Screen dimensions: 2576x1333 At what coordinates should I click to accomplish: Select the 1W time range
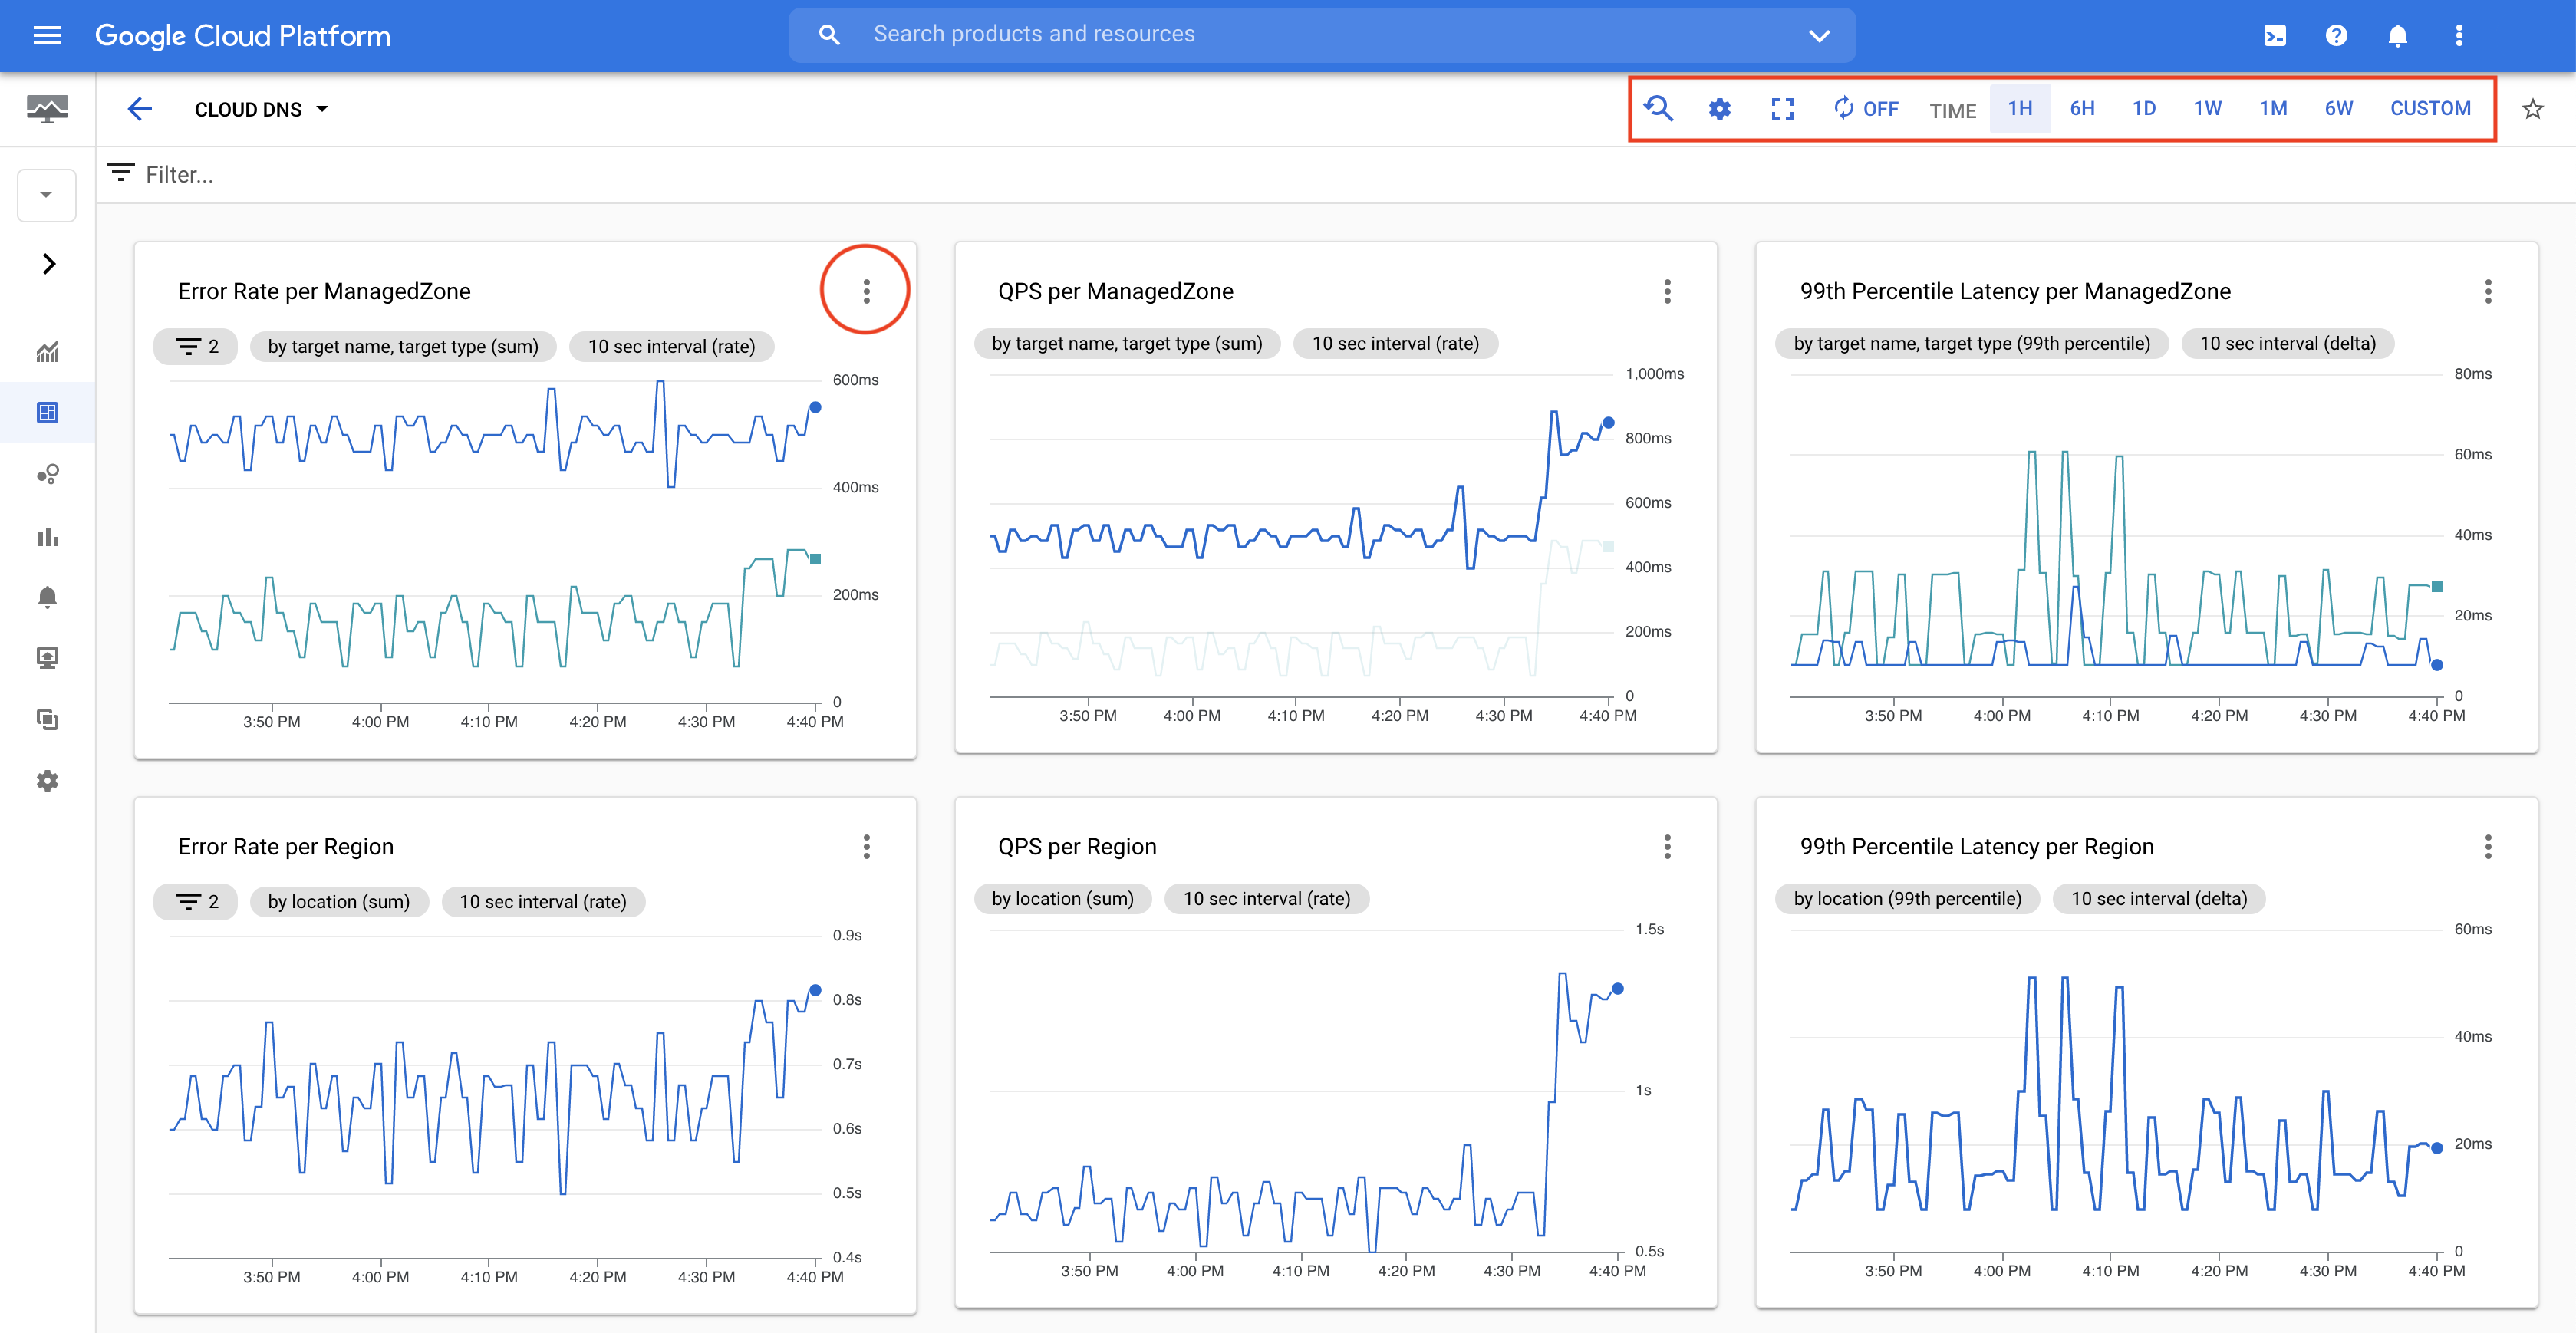[x=2207, y=109]
